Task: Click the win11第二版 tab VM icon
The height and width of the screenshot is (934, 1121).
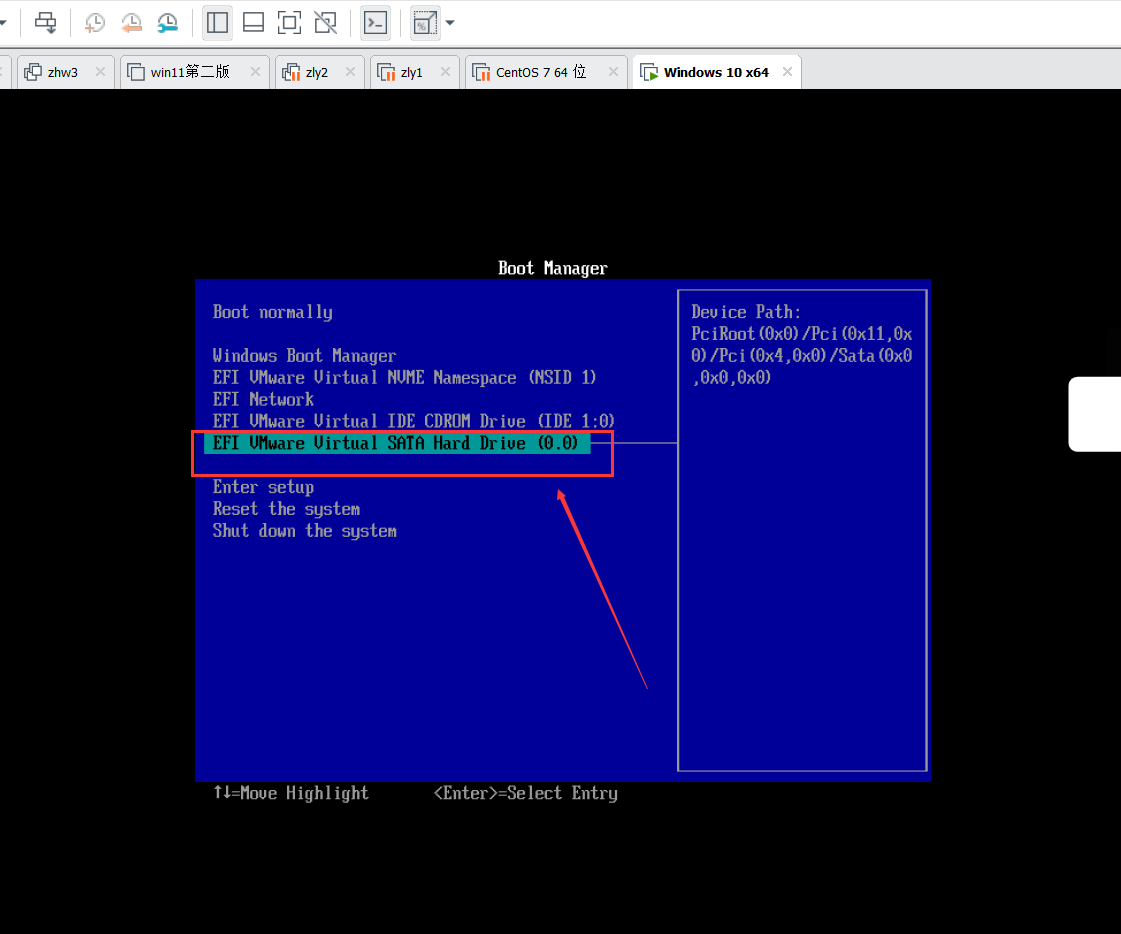Action: [136, 72]
